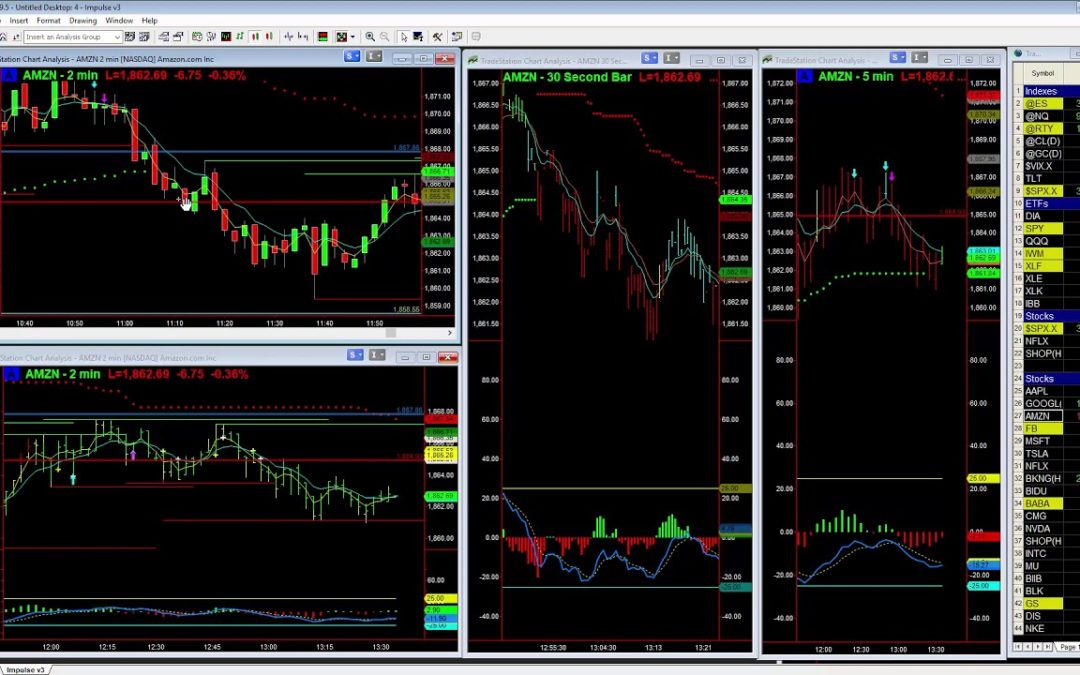
Task: Click the bar spacing decrease toolbar icon
Action: (x=289, y=37)
